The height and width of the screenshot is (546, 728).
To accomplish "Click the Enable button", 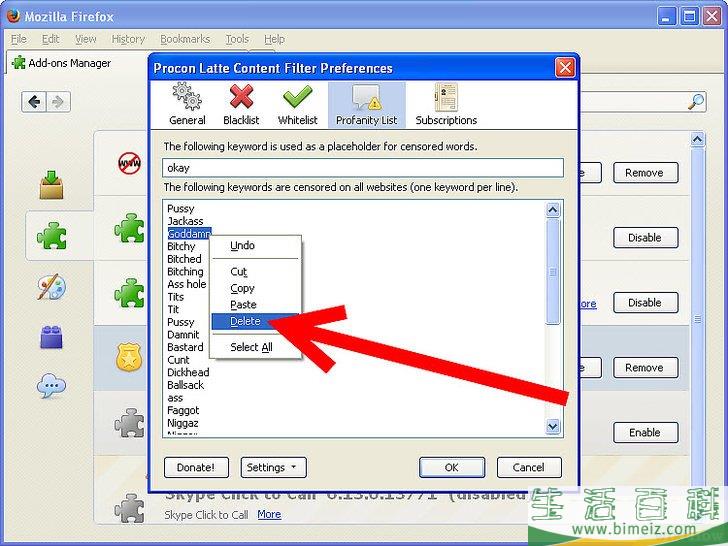I will coord(645,433).
